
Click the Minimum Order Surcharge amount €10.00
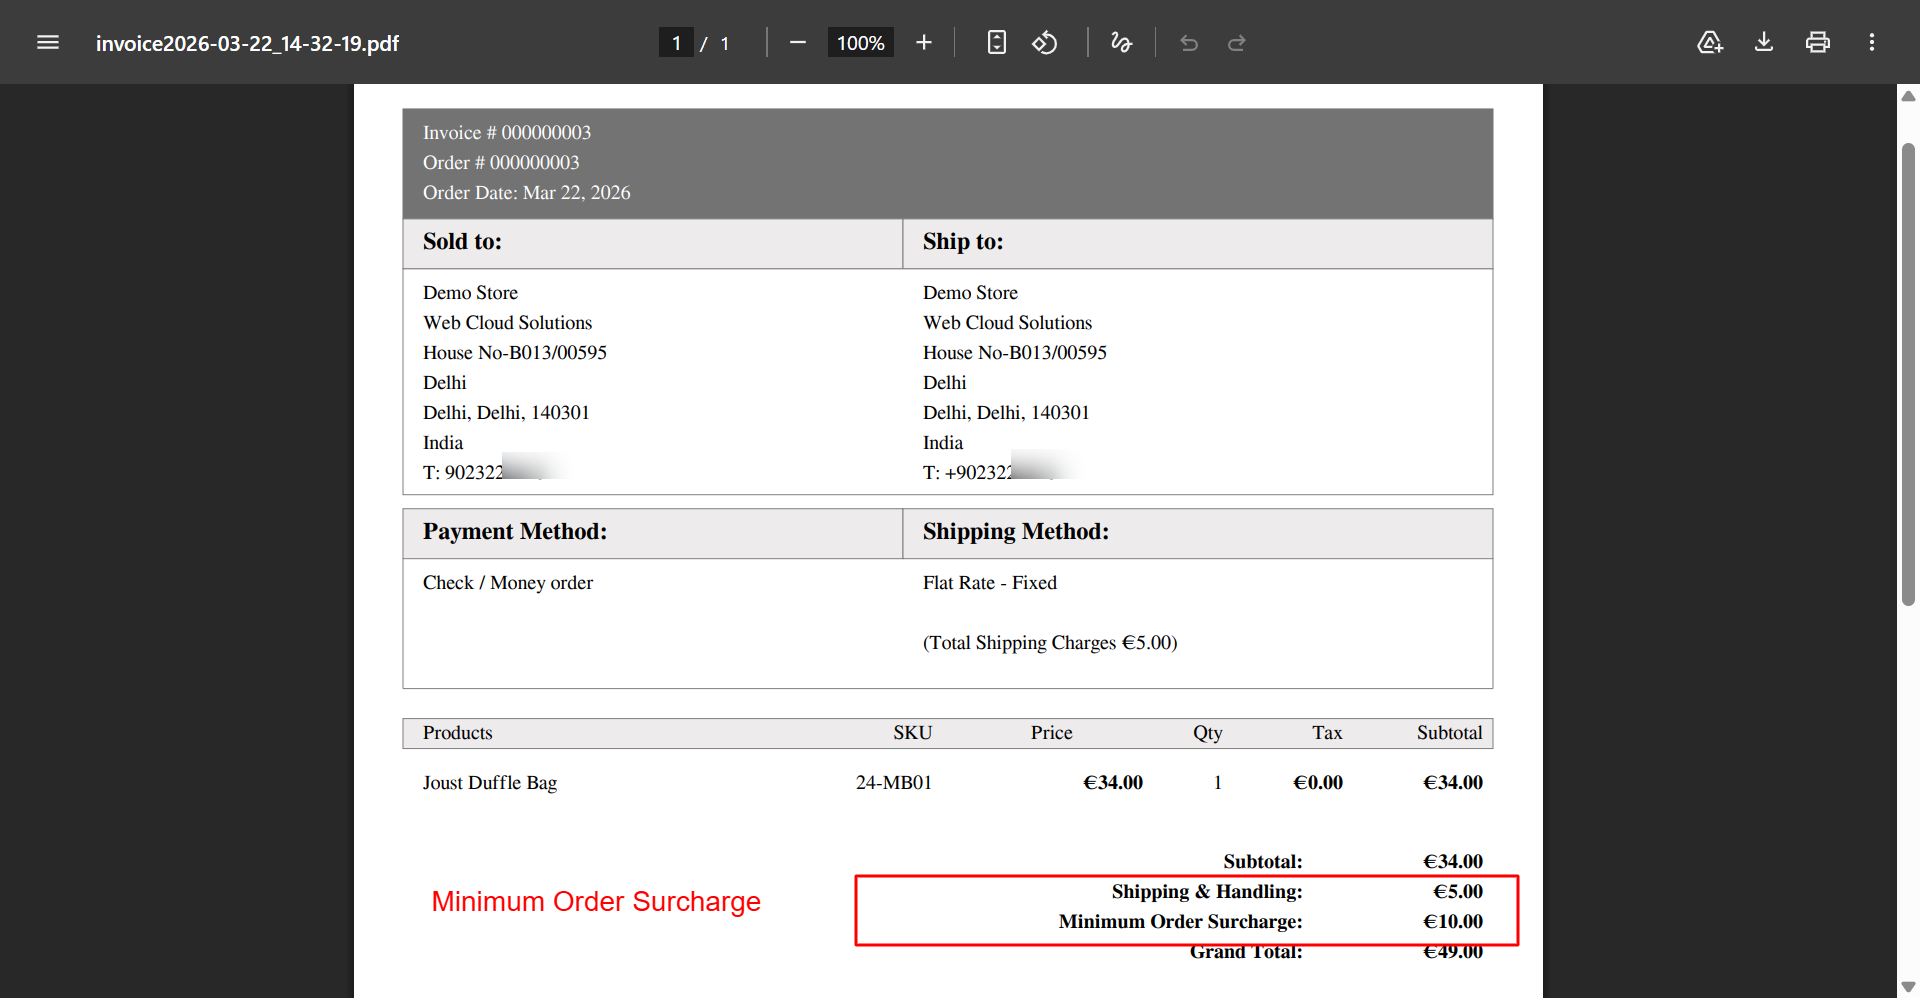pyautogui.click(x=1453, y=921)
